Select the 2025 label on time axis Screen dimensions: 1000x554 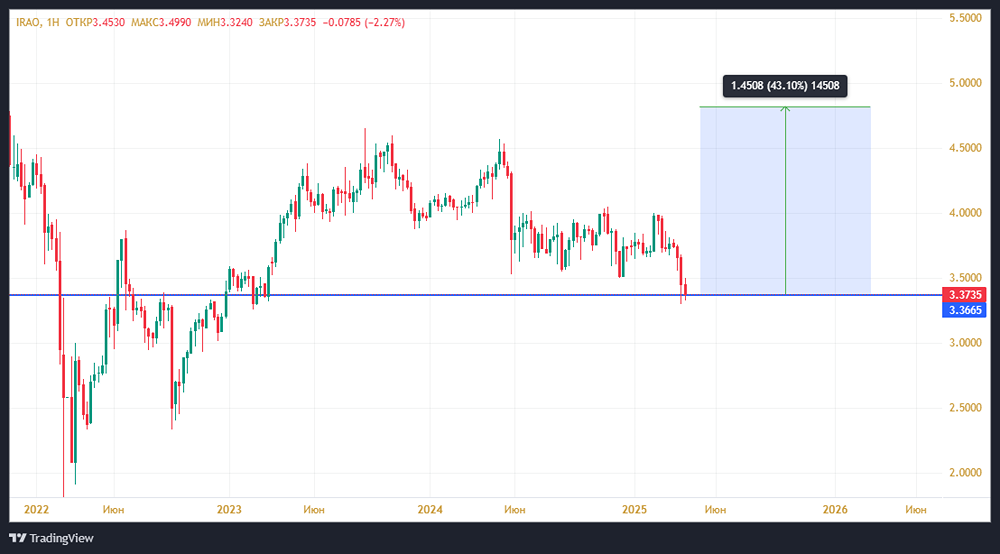pyautogui.click(x=635, y=510)
